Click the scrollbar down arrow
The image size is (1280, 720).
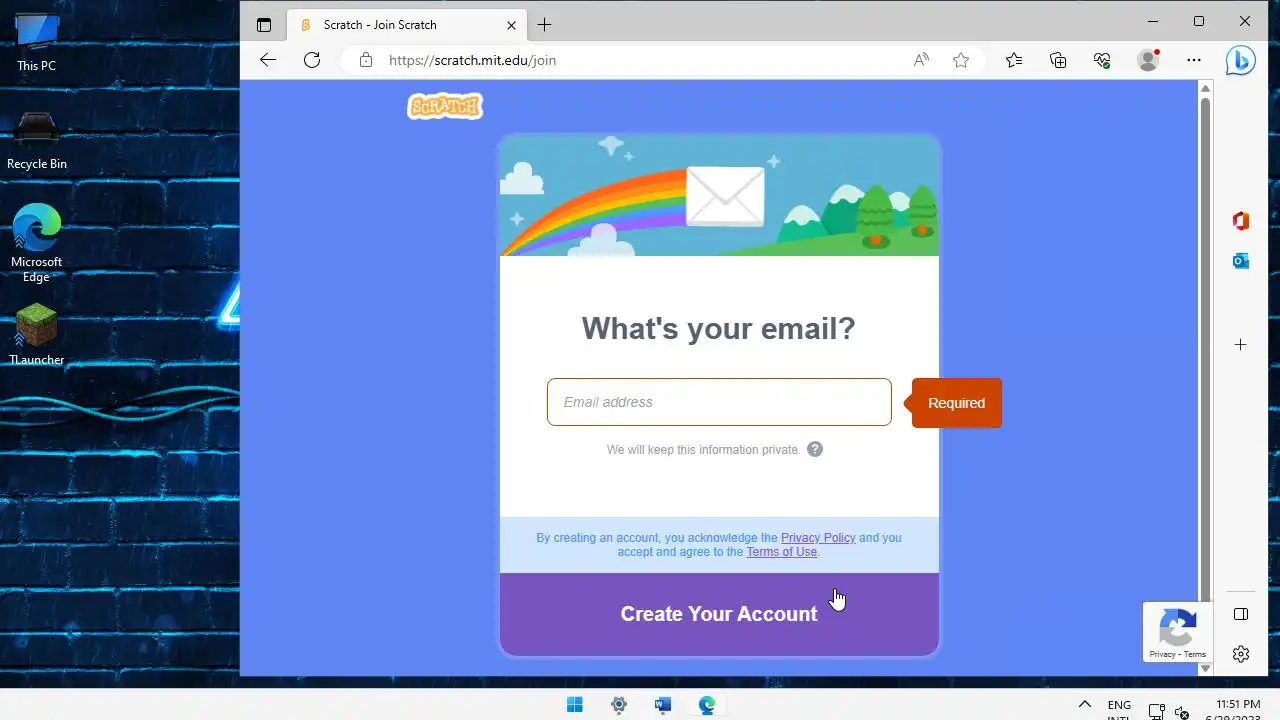coord(1205,668)
